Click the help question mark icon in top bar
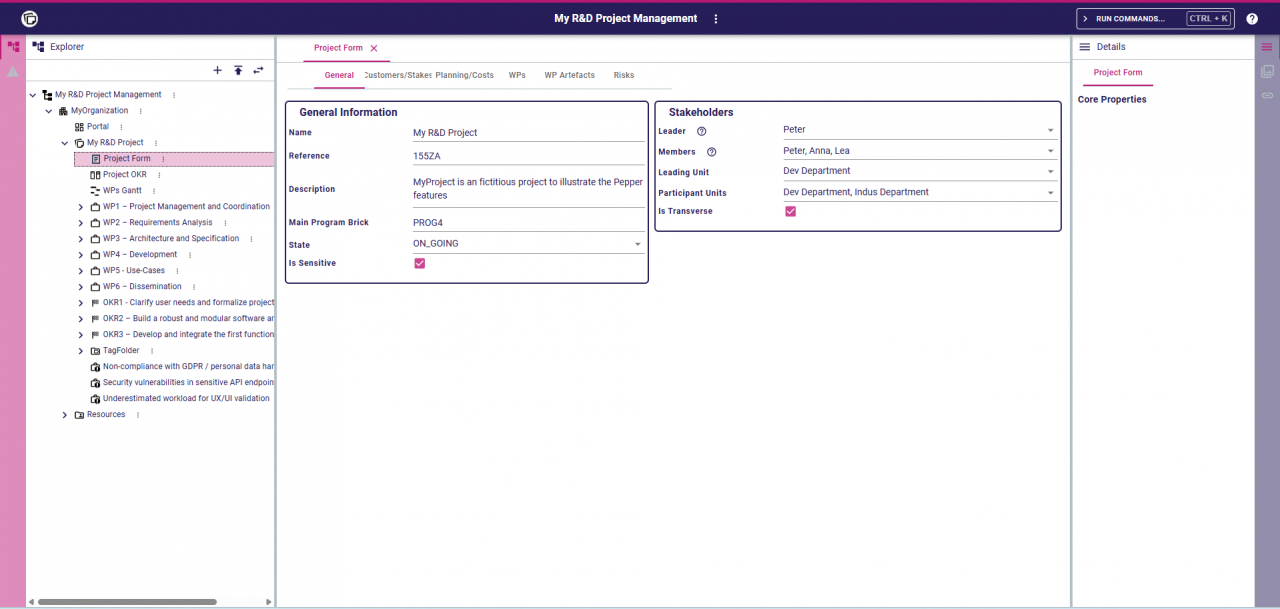 1253,18
